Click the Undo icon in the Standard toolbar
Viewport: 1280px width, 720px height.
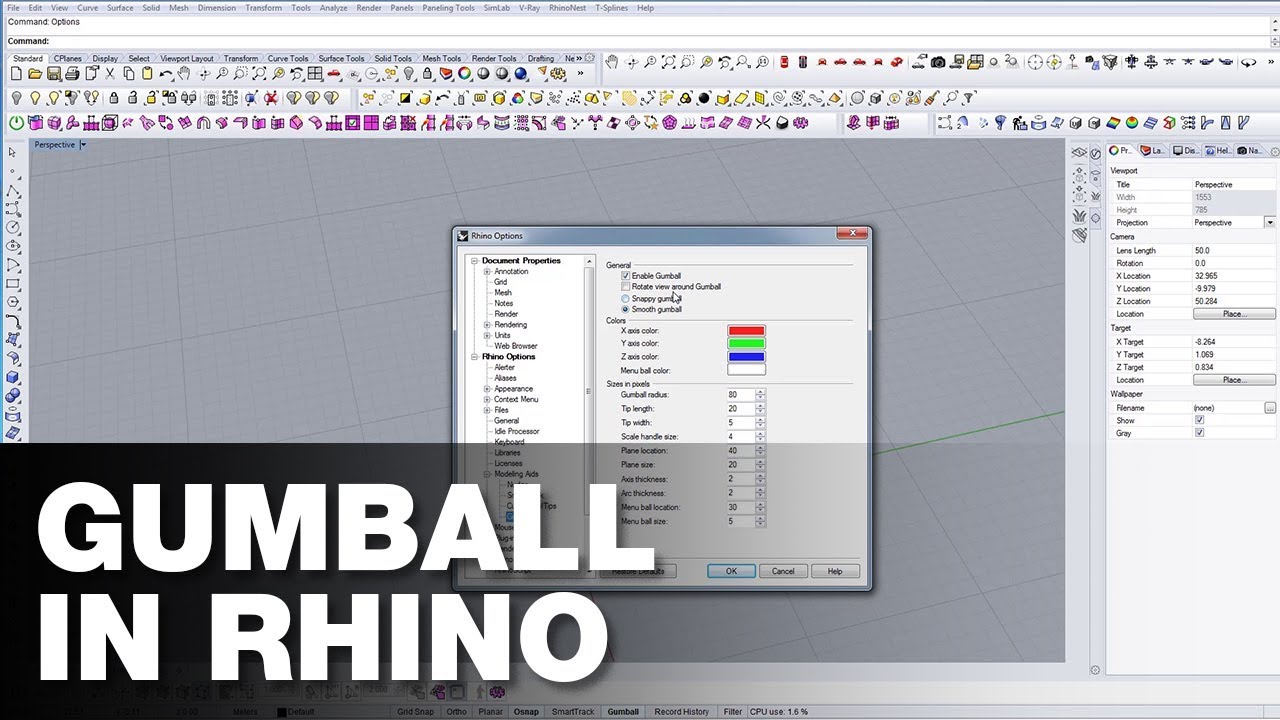click(166, 73)
